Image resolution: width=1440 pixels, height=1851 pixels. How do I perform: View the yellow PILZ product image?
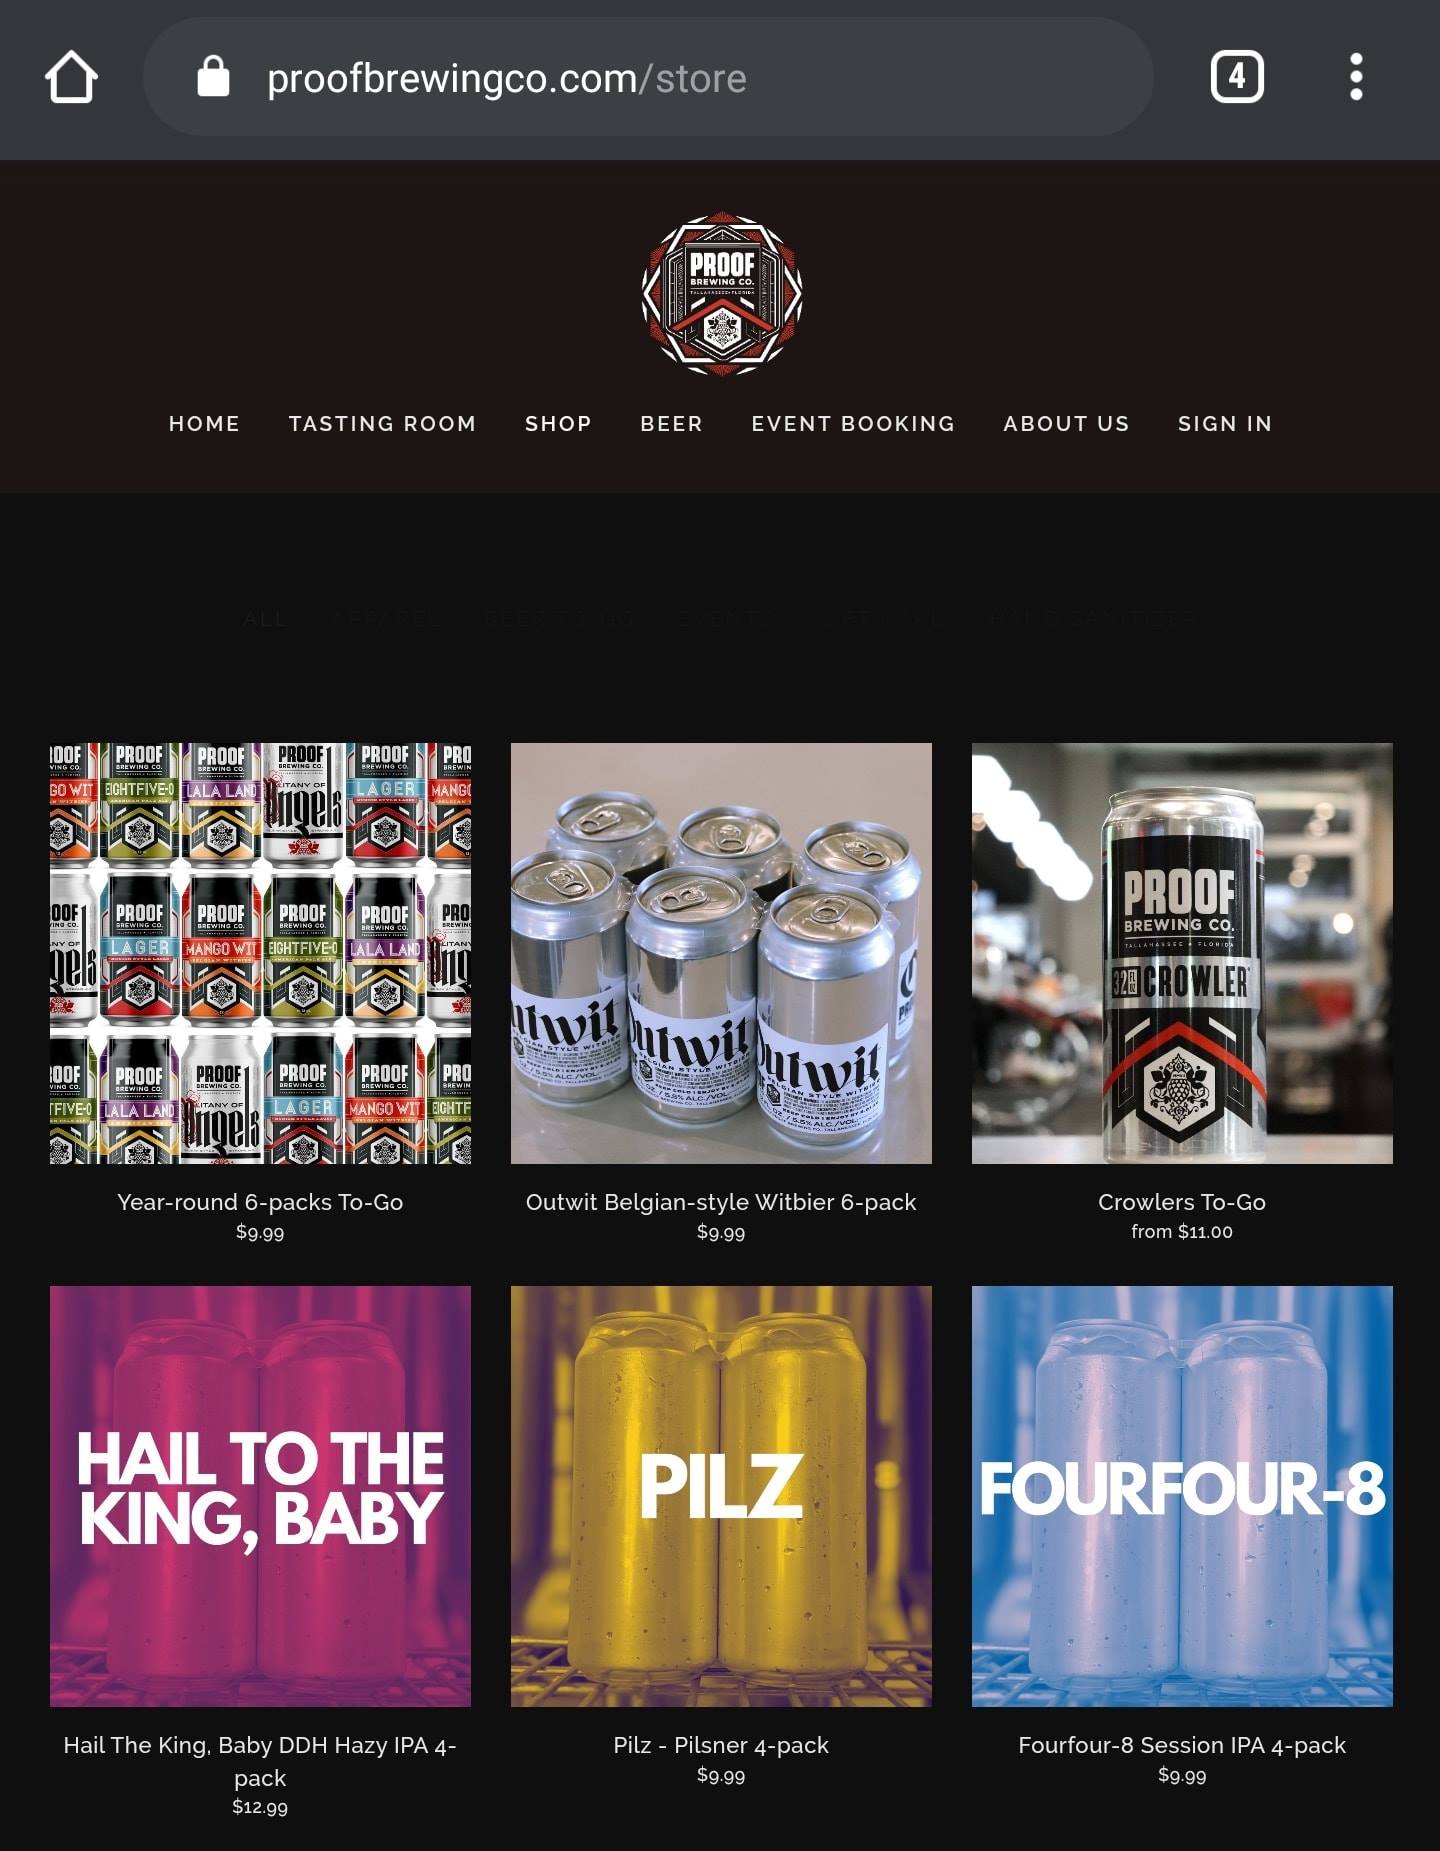(721, 1496)
